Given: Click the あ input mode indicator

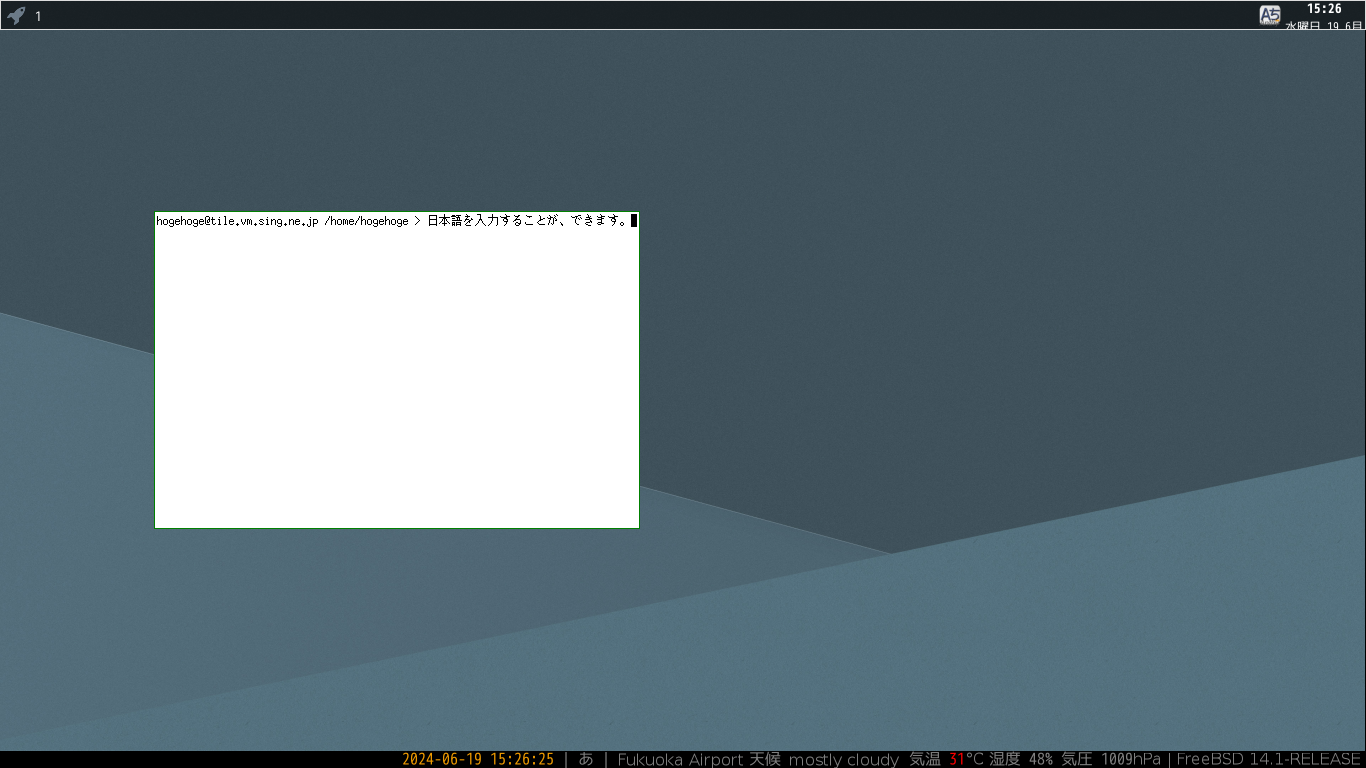Looking at the screenshot, I should coord(586,759).
